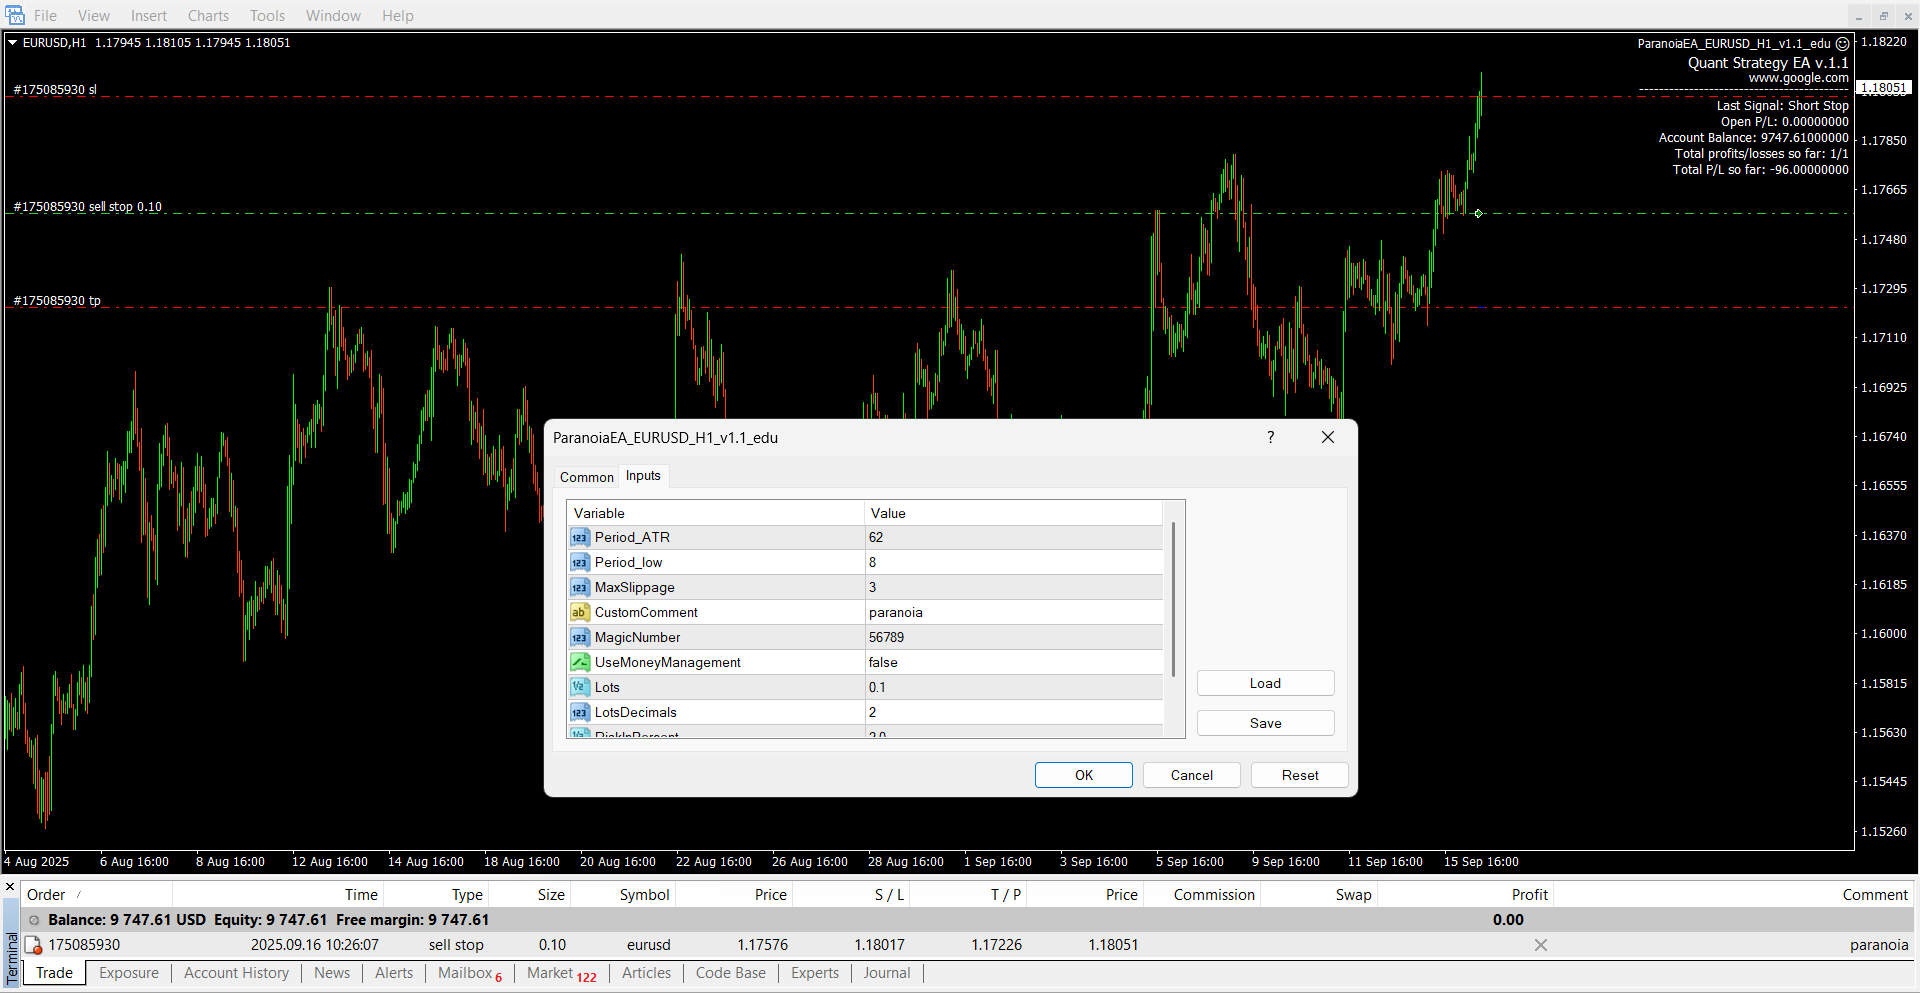Viewport: 1920px width, 994px height.
Task: Switch to the Common tab
Action: pyautogui.click(x=586, y=478)
